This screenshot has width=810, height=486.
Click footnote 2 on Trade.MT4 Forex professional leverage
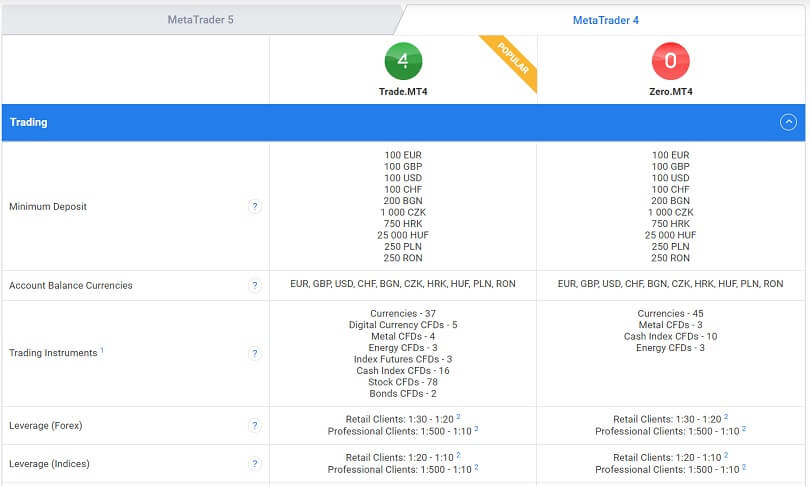click(x=476, y=429)
